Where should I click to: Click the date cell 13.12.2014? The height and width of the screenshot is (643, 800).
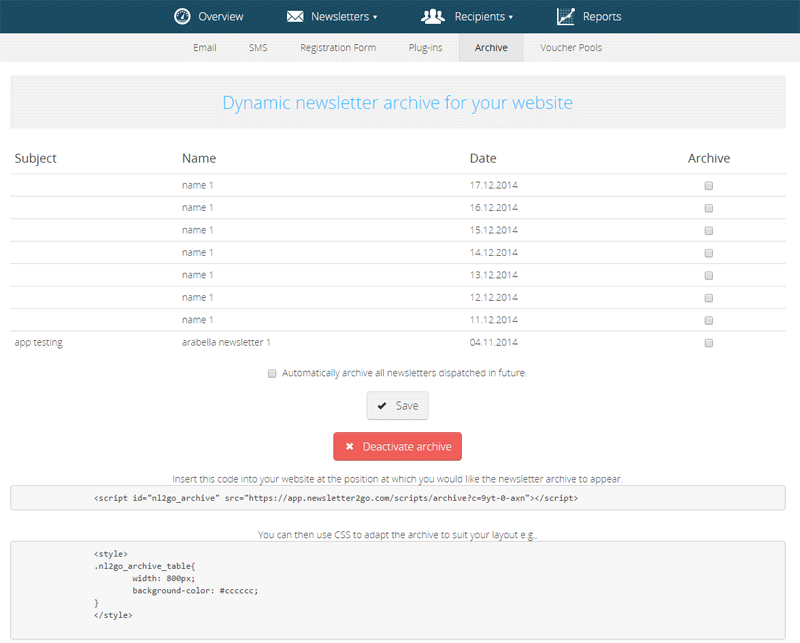point(493,275)
